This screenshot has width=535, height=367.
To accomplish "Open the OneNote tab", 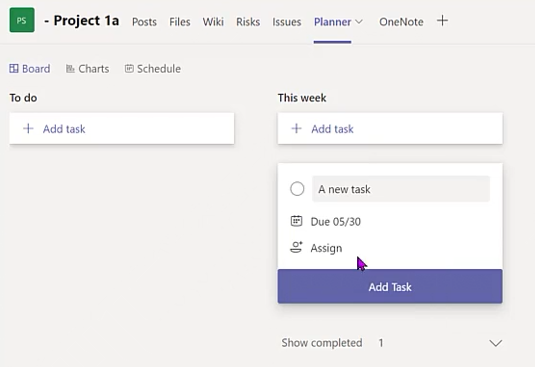I will pyautogui.click(x=401, y=22).
